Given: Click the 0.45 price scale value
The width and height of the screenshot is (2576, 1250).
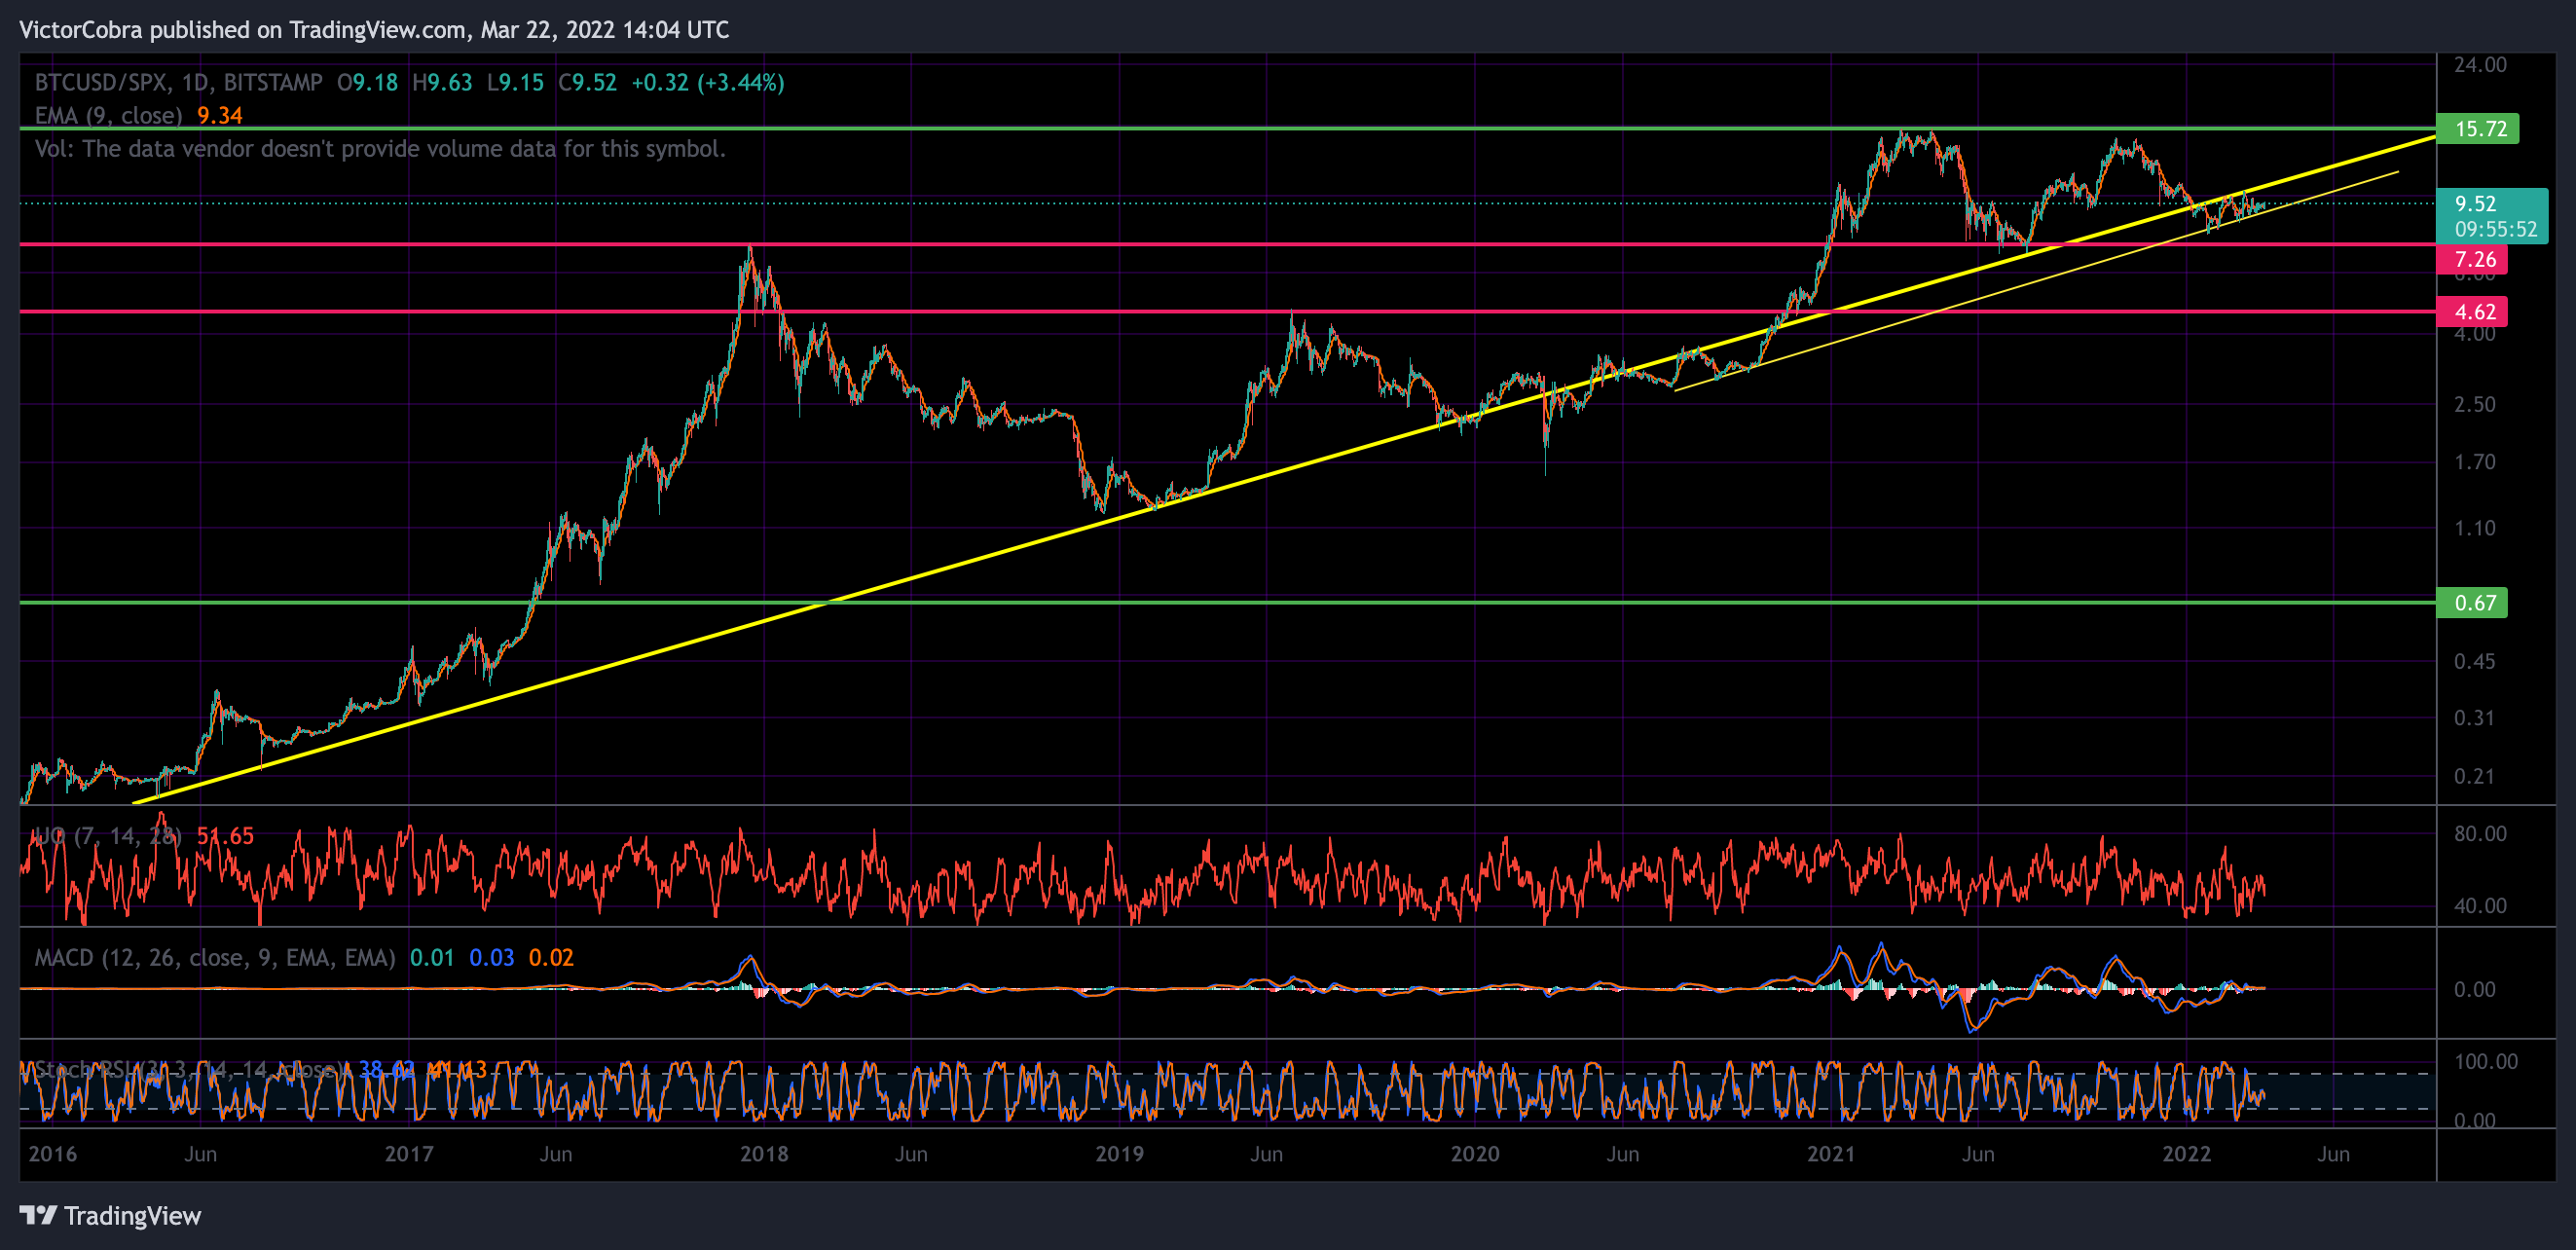Looking at the screenshot, I should [x=2475, y=662].
